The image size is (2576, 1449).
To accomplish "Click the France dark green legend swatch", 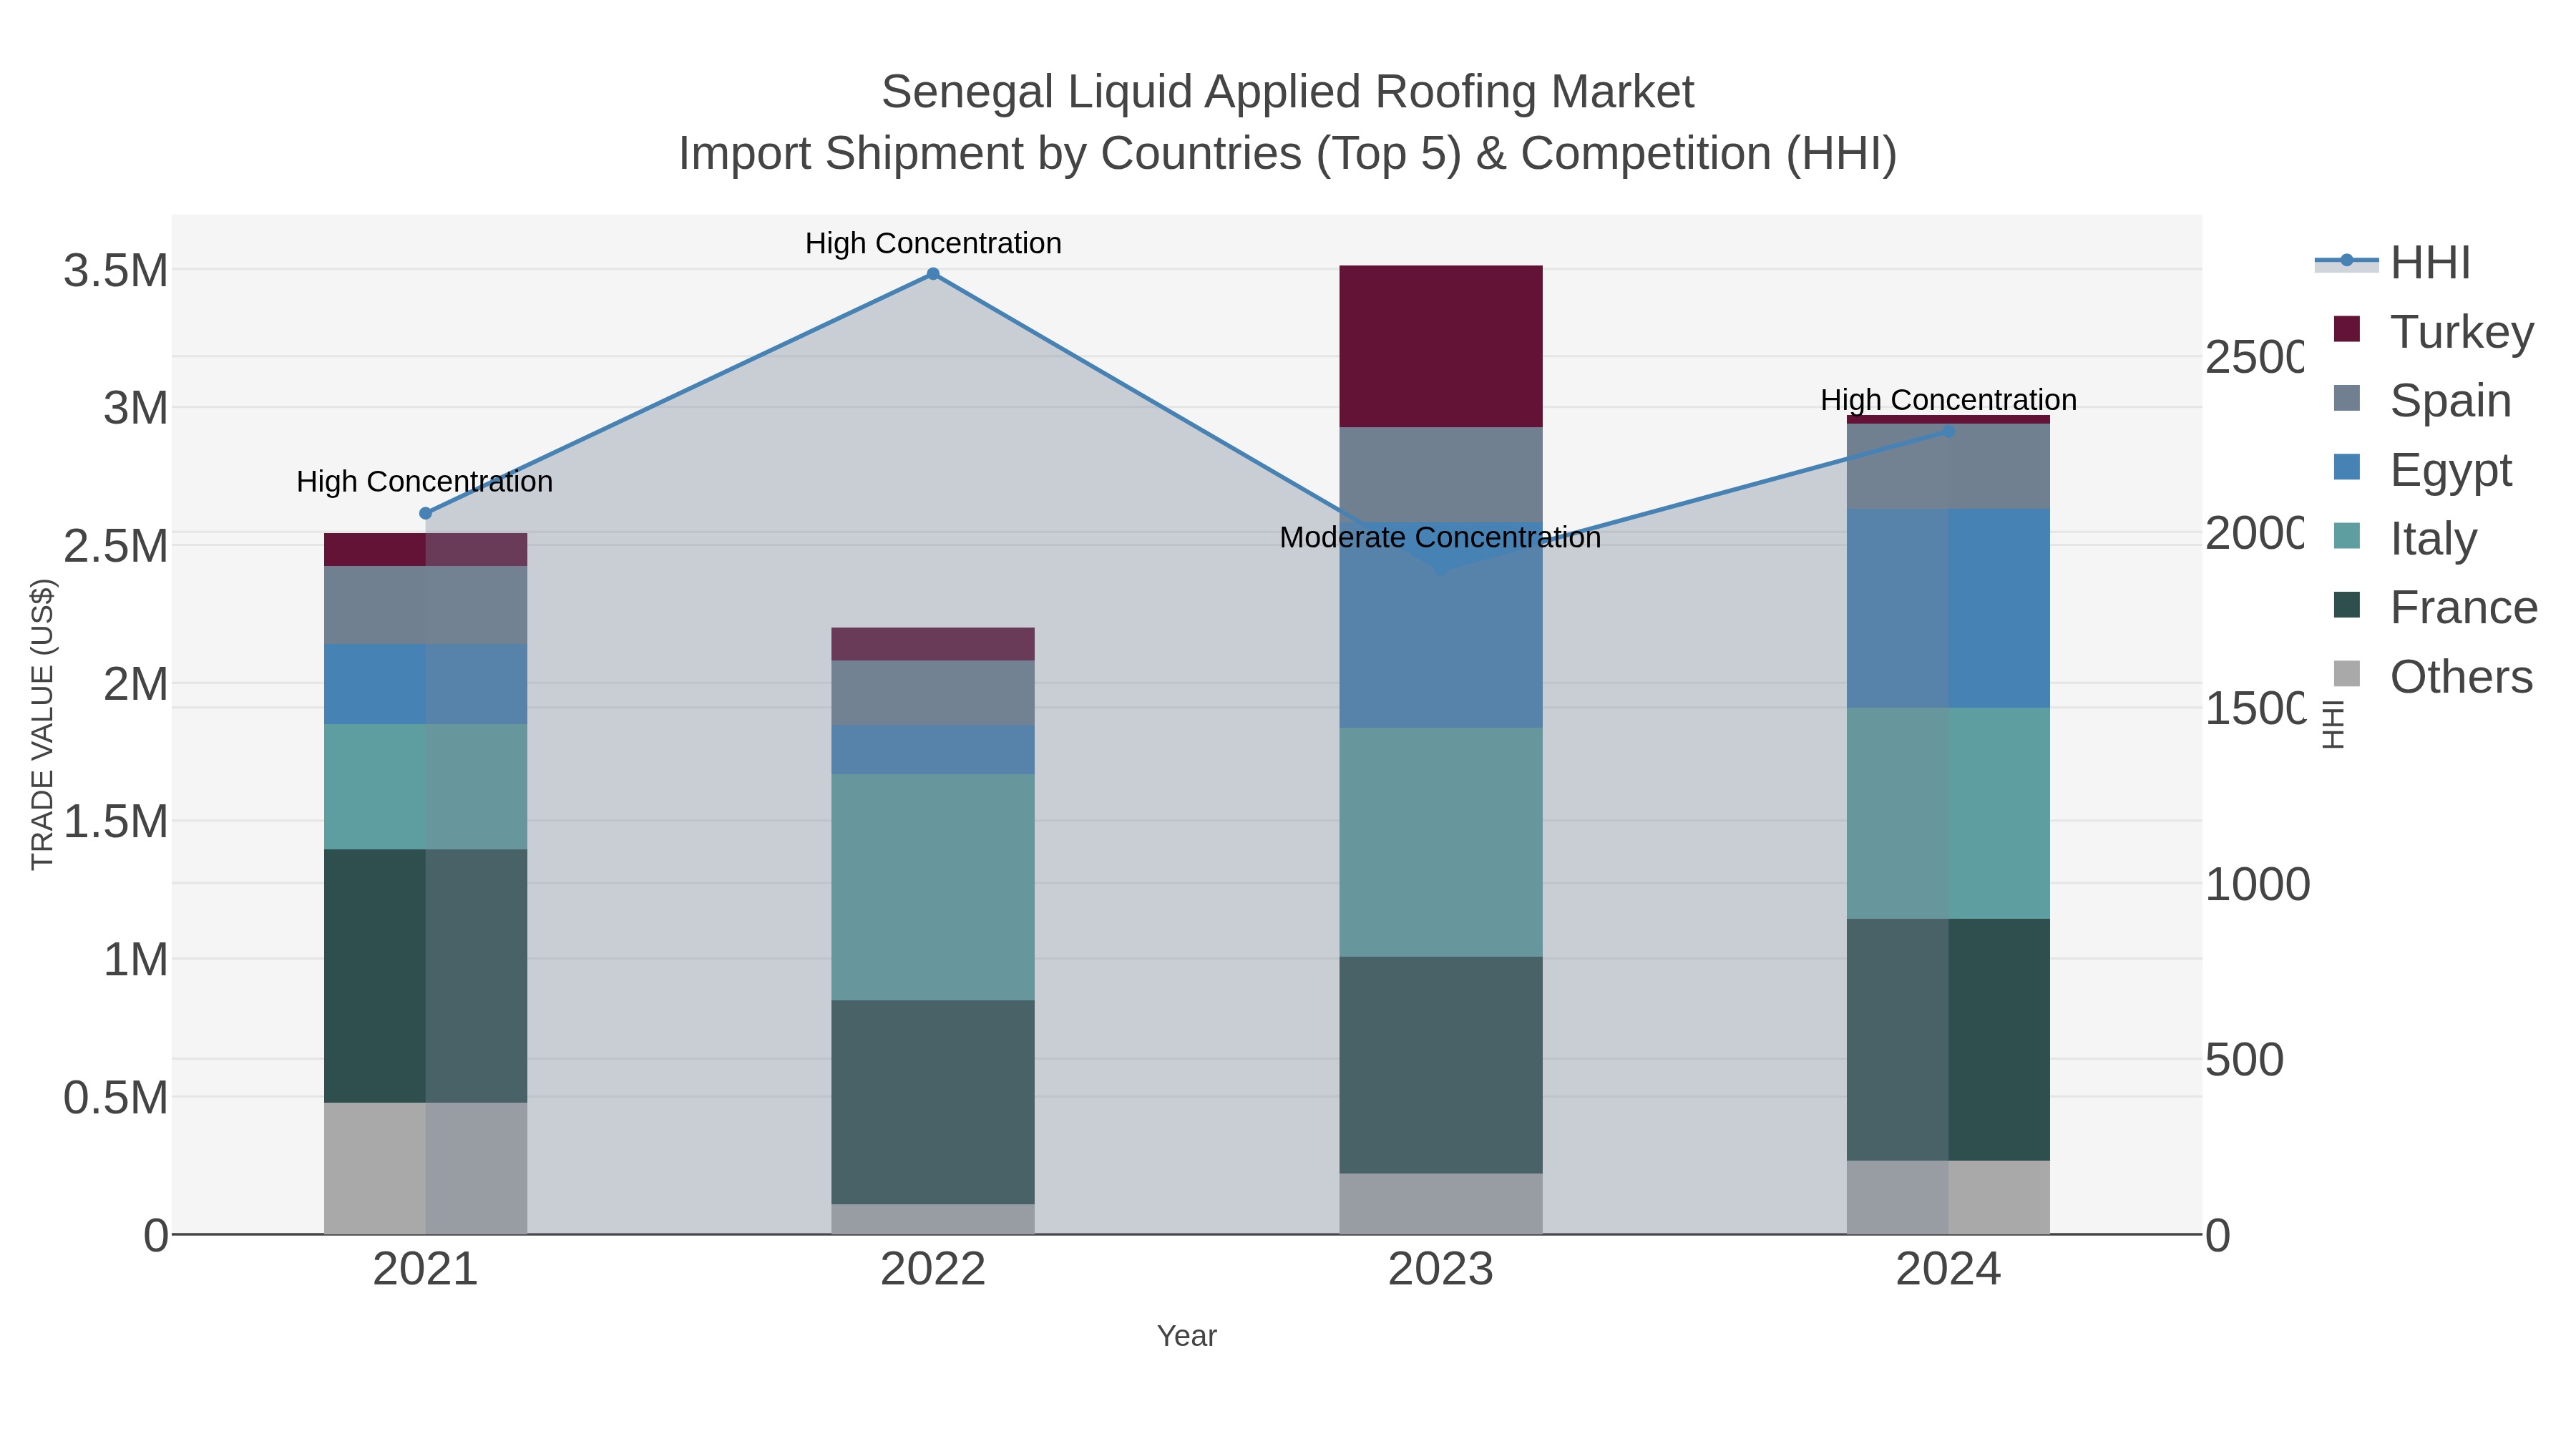I will point(2346,605).
